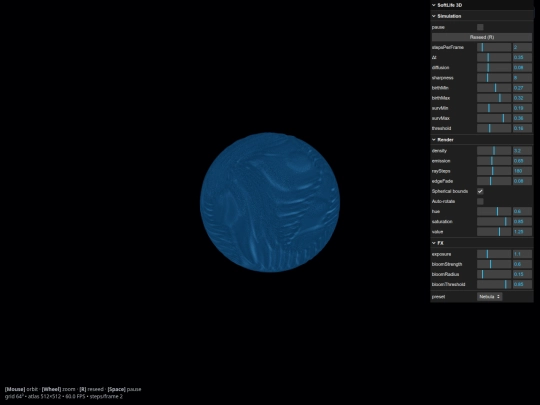This screenshot has height=405, width=540.
Task: Adjust the diffusion slider
Action: (x=494, y=68)
